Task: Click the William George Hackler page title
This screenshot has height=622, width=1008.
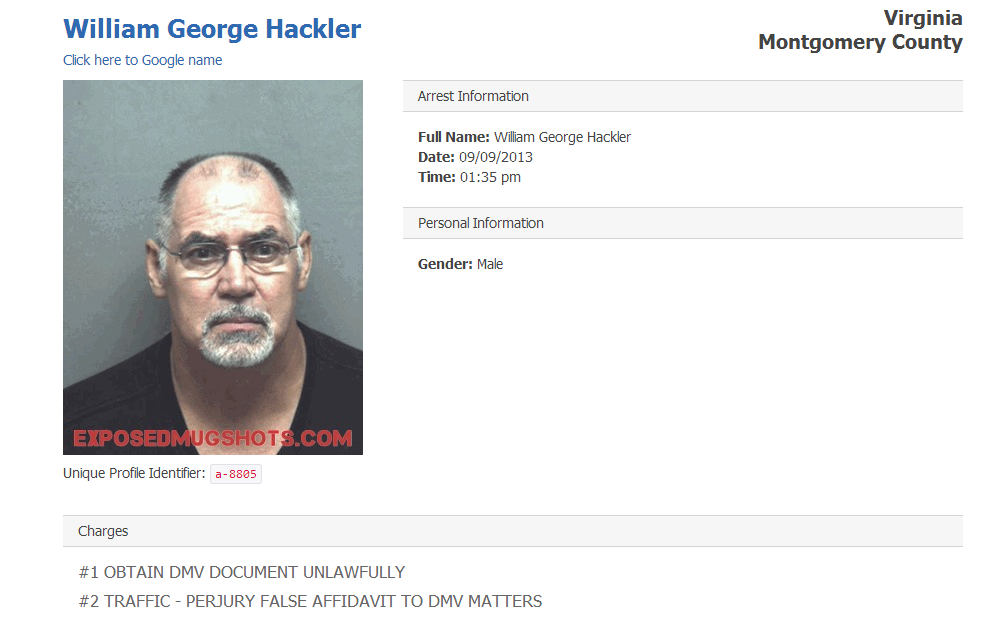Action: coord(212,30)
